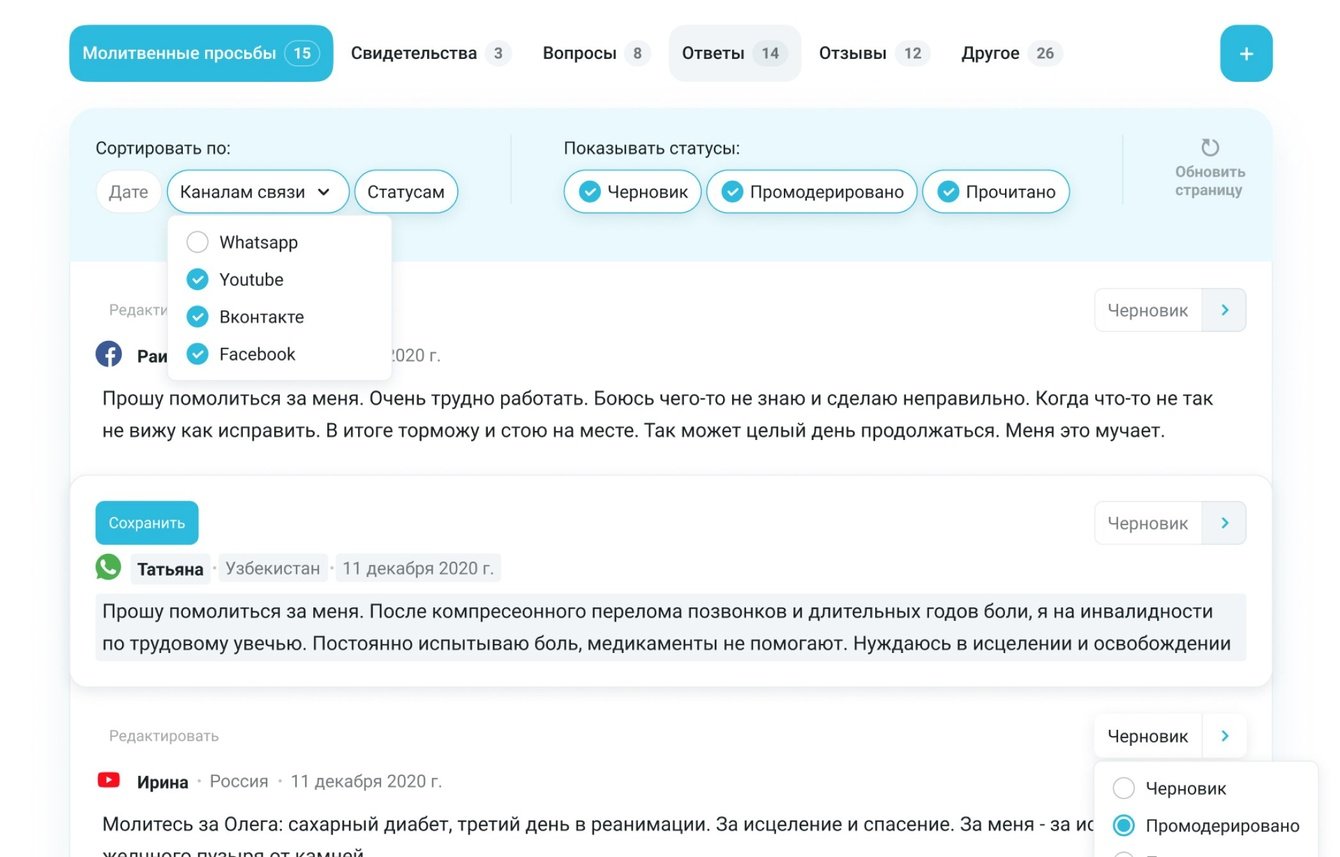
Task: Uncheck the Facebook channel checkbox
Action: click(x=197, y=353)
